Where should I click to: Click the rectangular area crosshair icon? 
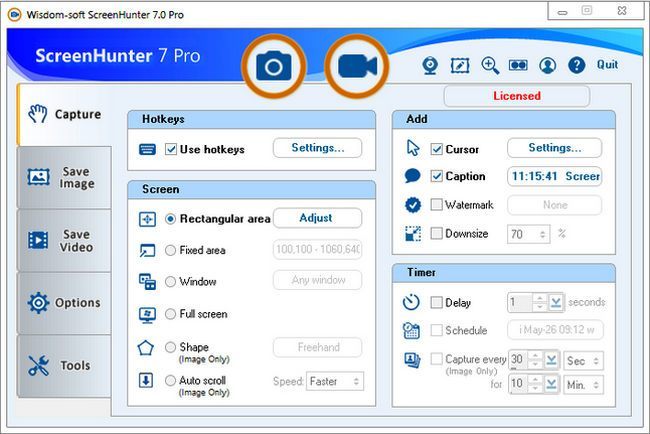(147, 219)
